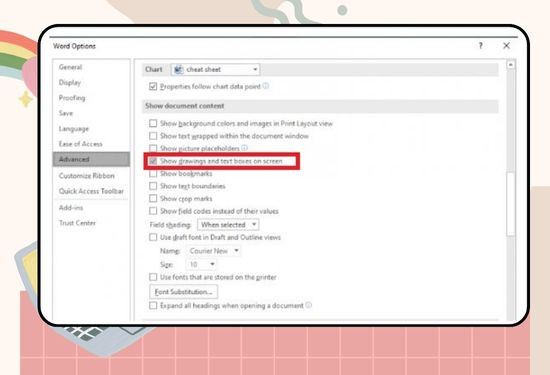Close the Word Options dialog
This screenshot has height=375, width=550.
[x=506, y=46]
